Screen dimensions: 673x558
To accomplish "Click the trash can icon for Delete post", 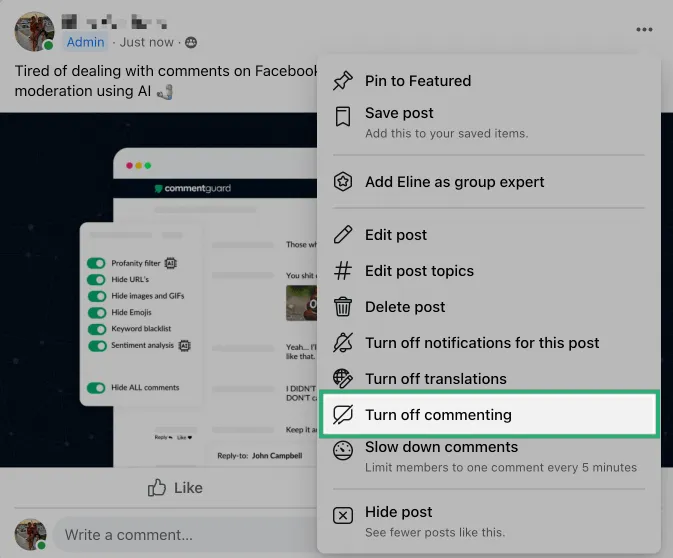I will (x=343, y=306).
